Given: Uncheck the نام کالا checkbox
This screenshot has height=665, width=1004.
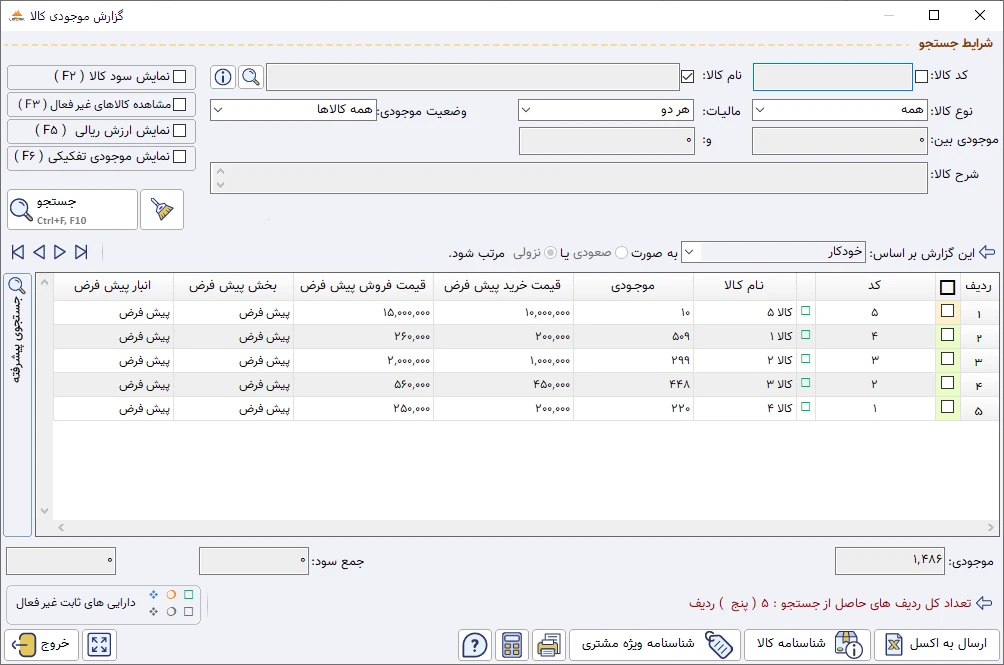Looking at the screenshot, I should click(x=688, y=77).
